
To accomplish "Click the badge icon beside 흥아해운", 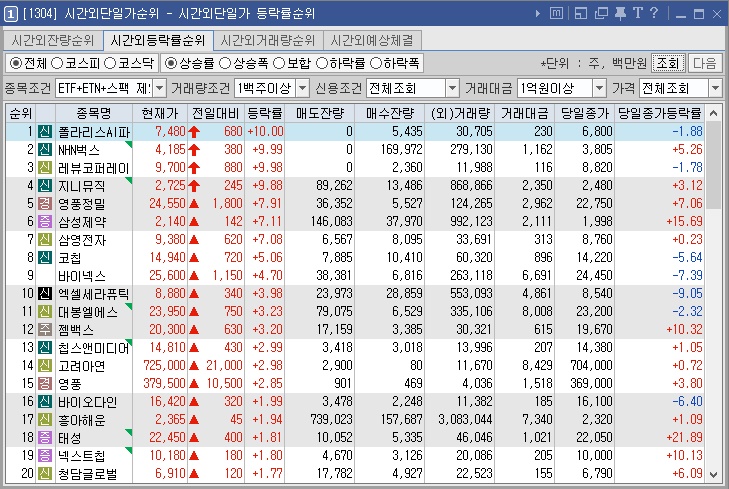I will tap(45, 420).
